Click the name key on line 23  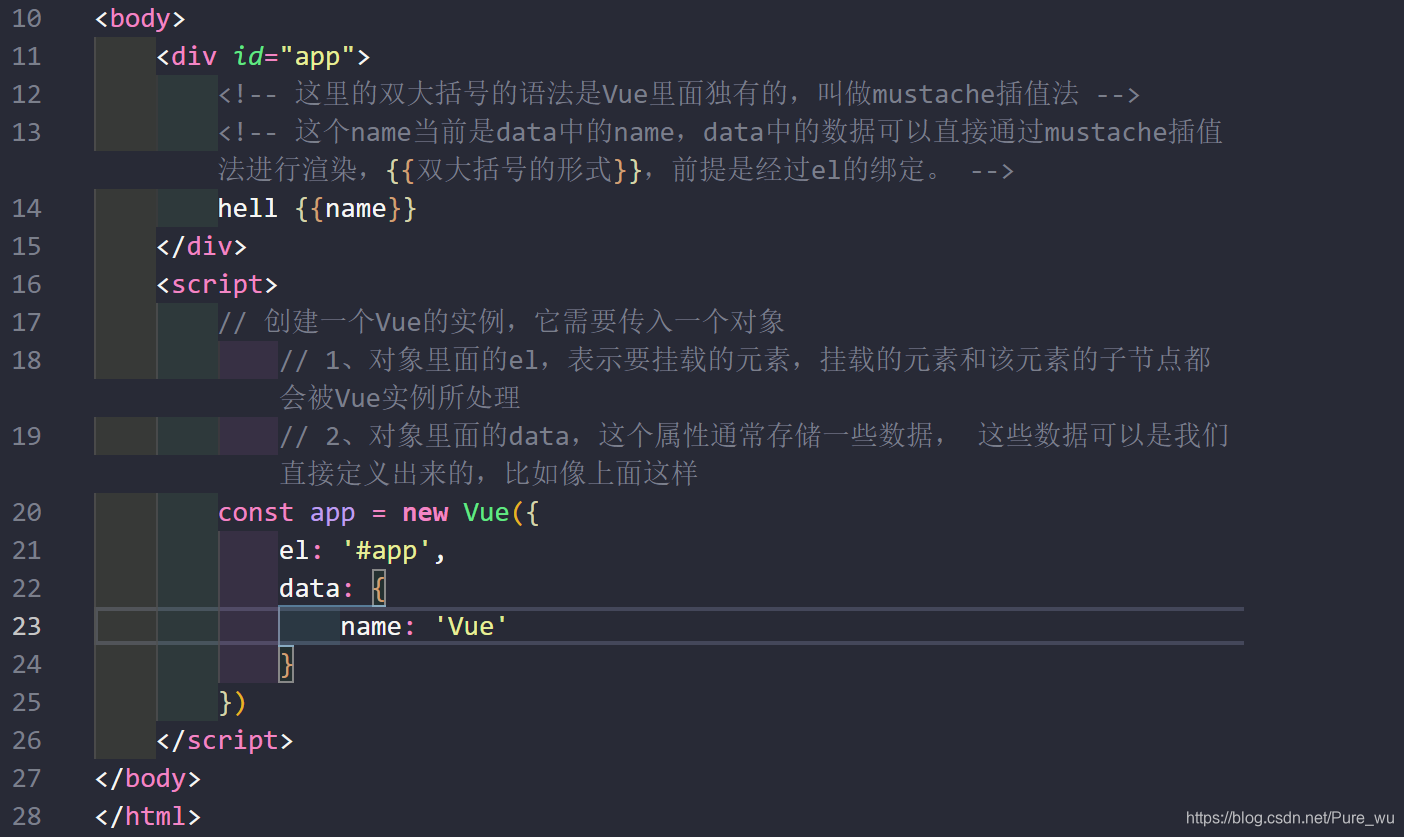point(371,626)
